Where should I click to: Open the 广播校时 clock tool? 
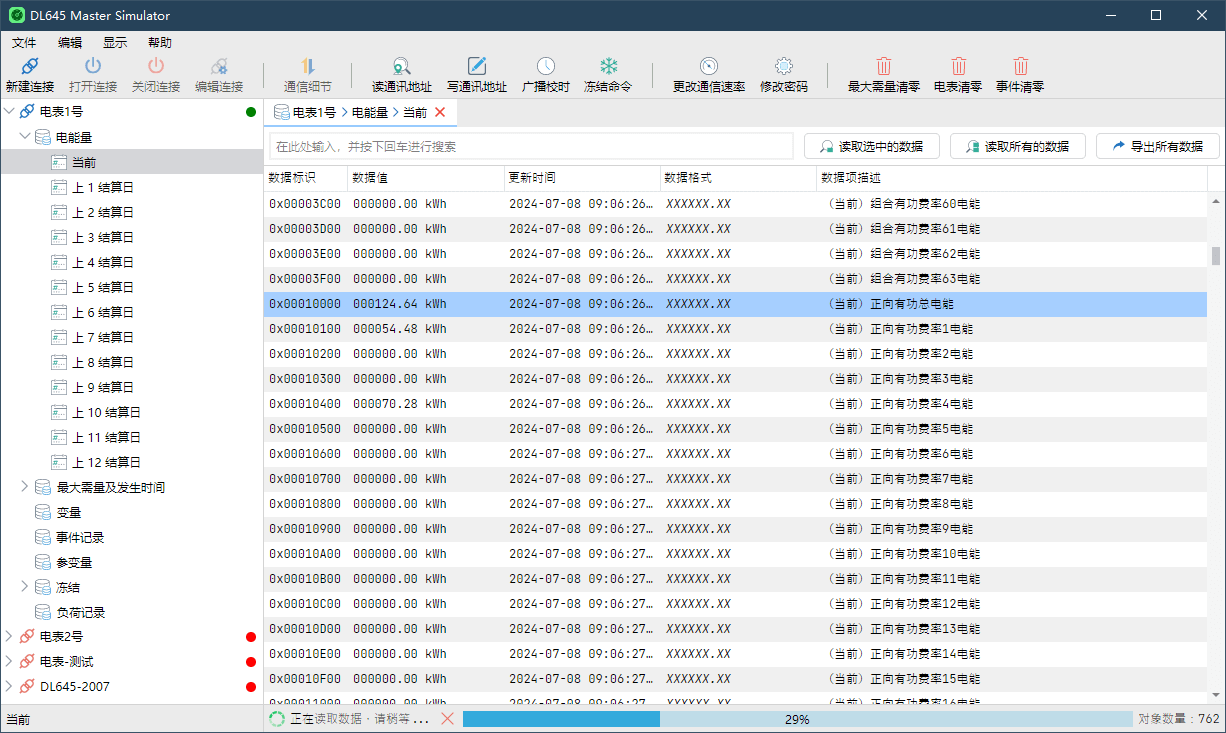click(545, 67)
